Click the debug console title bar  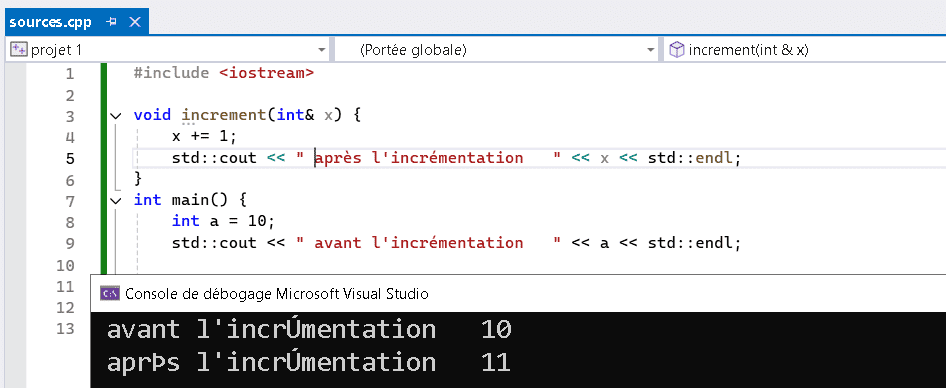(x=518, y=294)
